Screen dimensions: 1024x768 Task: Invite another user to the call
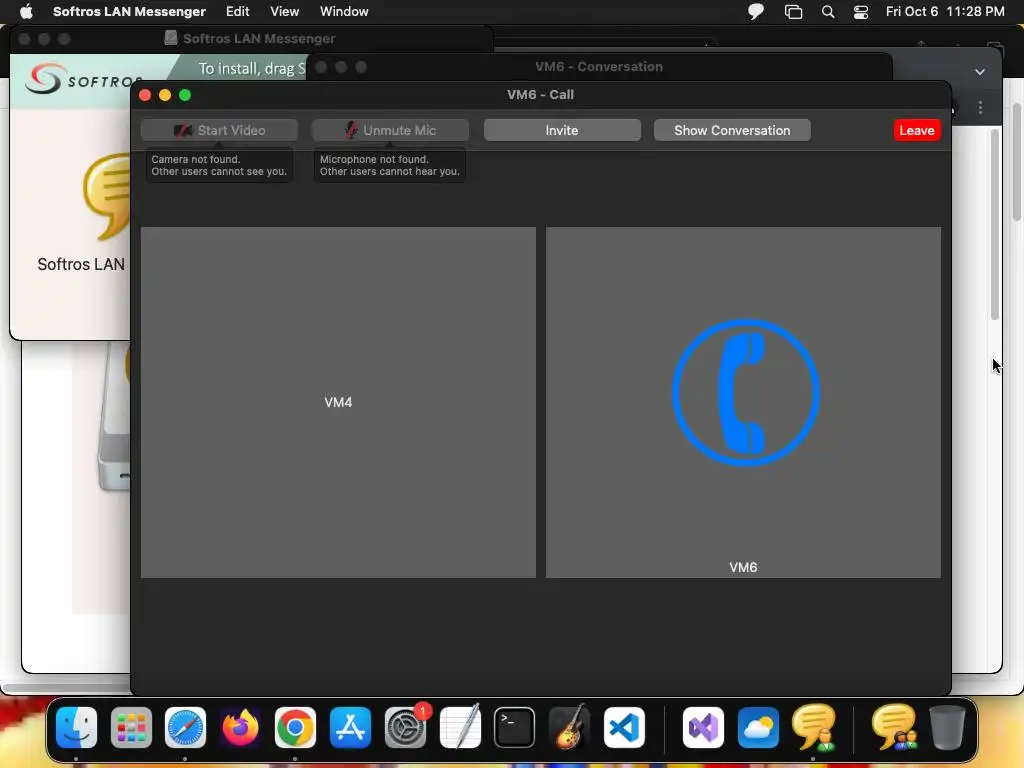coord(562,130)
